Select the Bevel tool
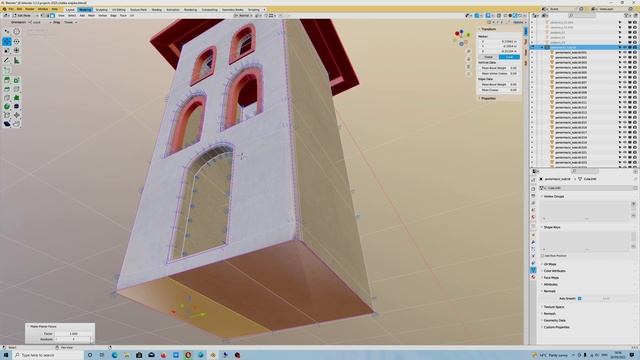This screenshot has height=360, width=640. click(x=7, y=89)
